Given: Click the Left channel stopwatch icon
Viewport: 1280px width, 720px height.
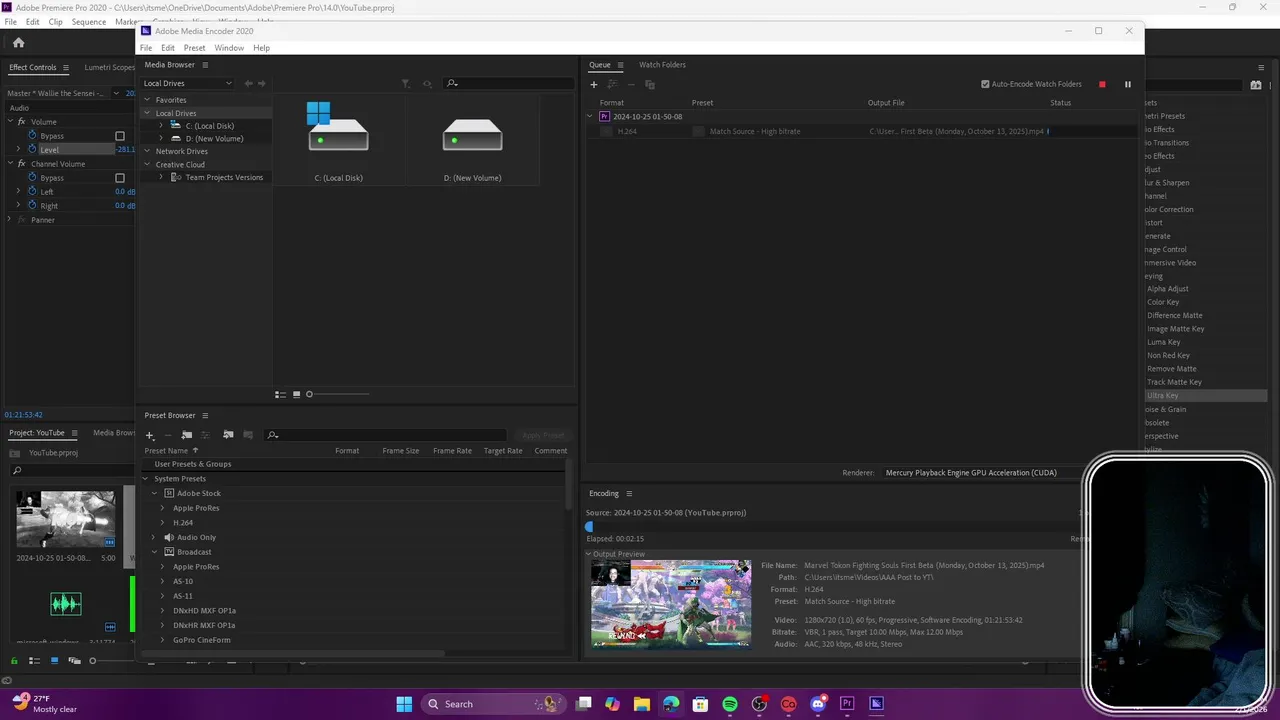Looking at the screenshot, I should 32,191.
